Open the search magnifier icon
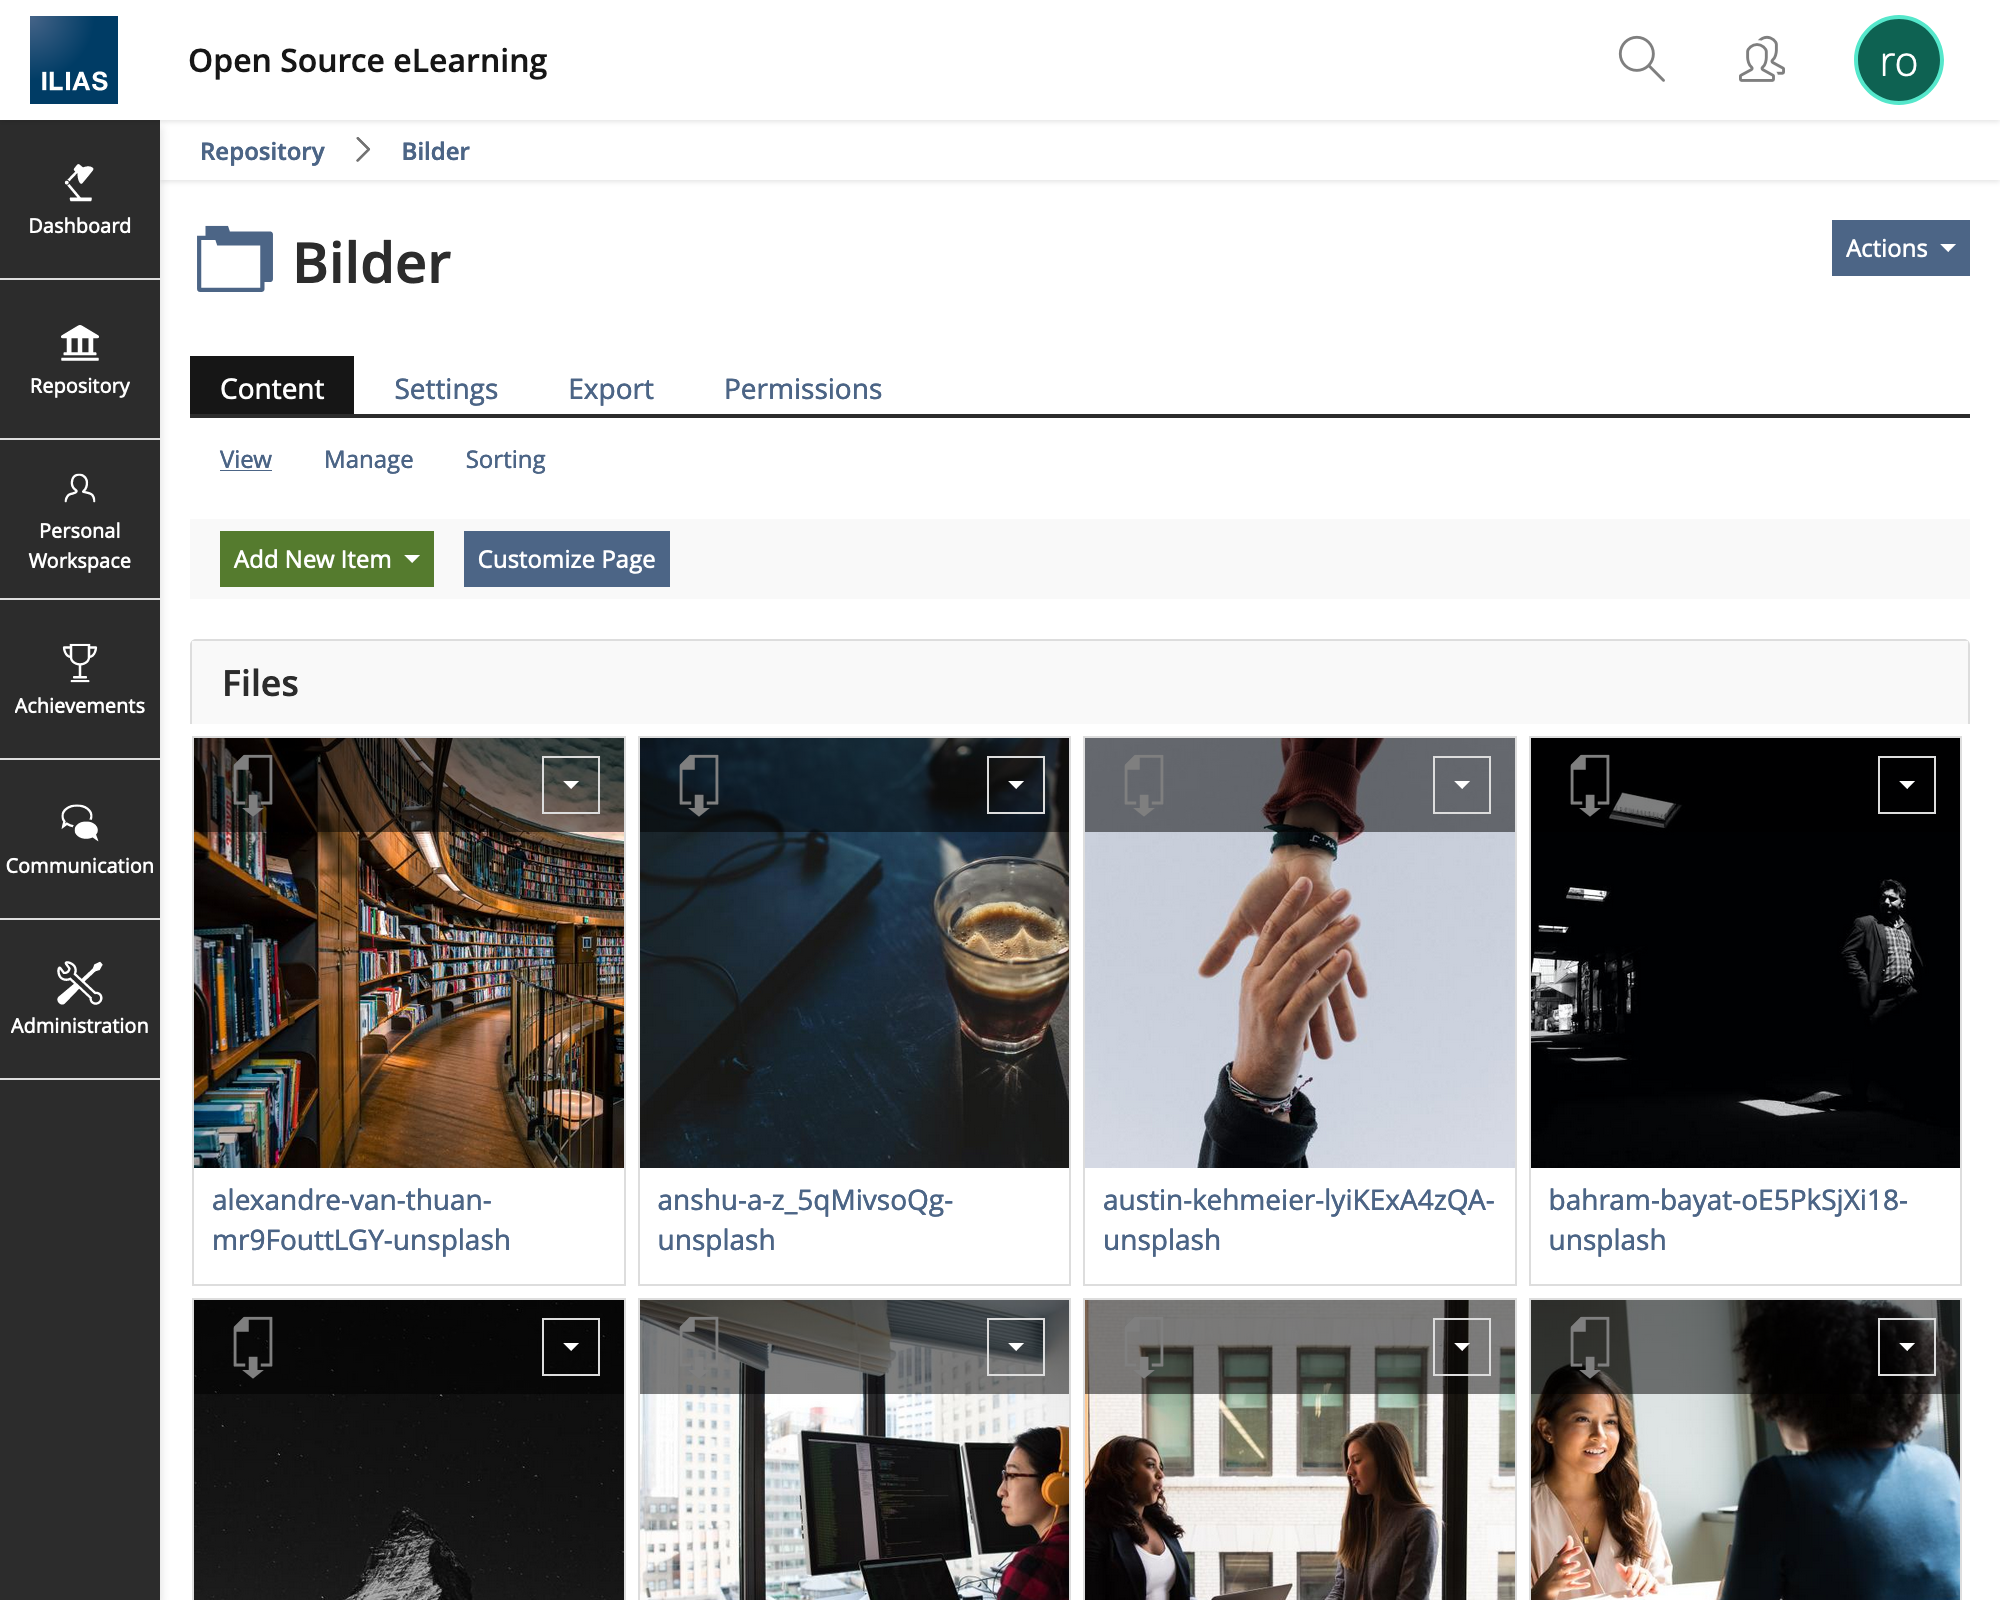Viewport: 2000px width, 1600px height. (x=1641, y=60)
